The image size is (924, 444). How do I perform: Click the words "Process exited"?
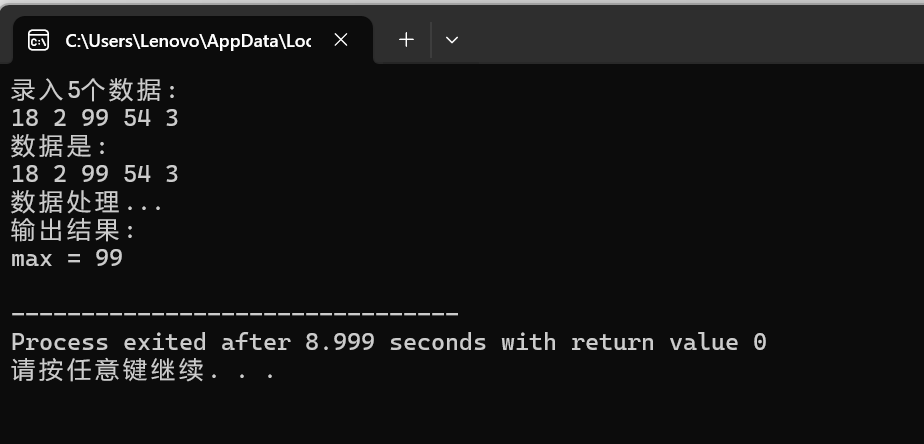pyautogui.click(x=108, y=343)
